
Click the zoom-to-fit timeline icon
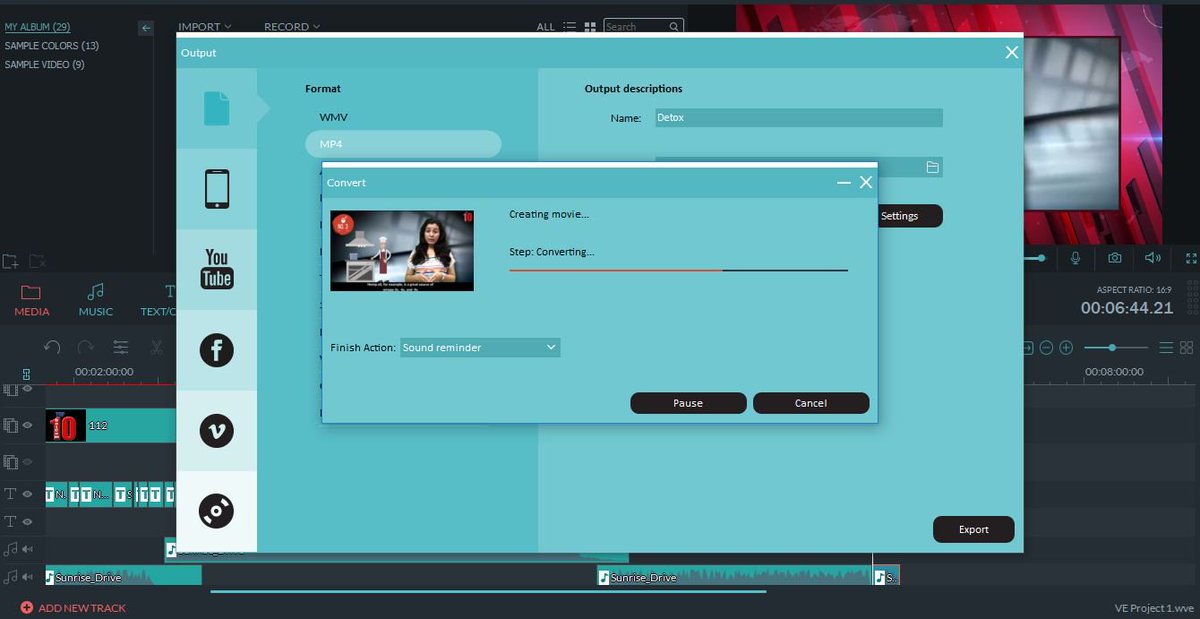click(1027, 347)
